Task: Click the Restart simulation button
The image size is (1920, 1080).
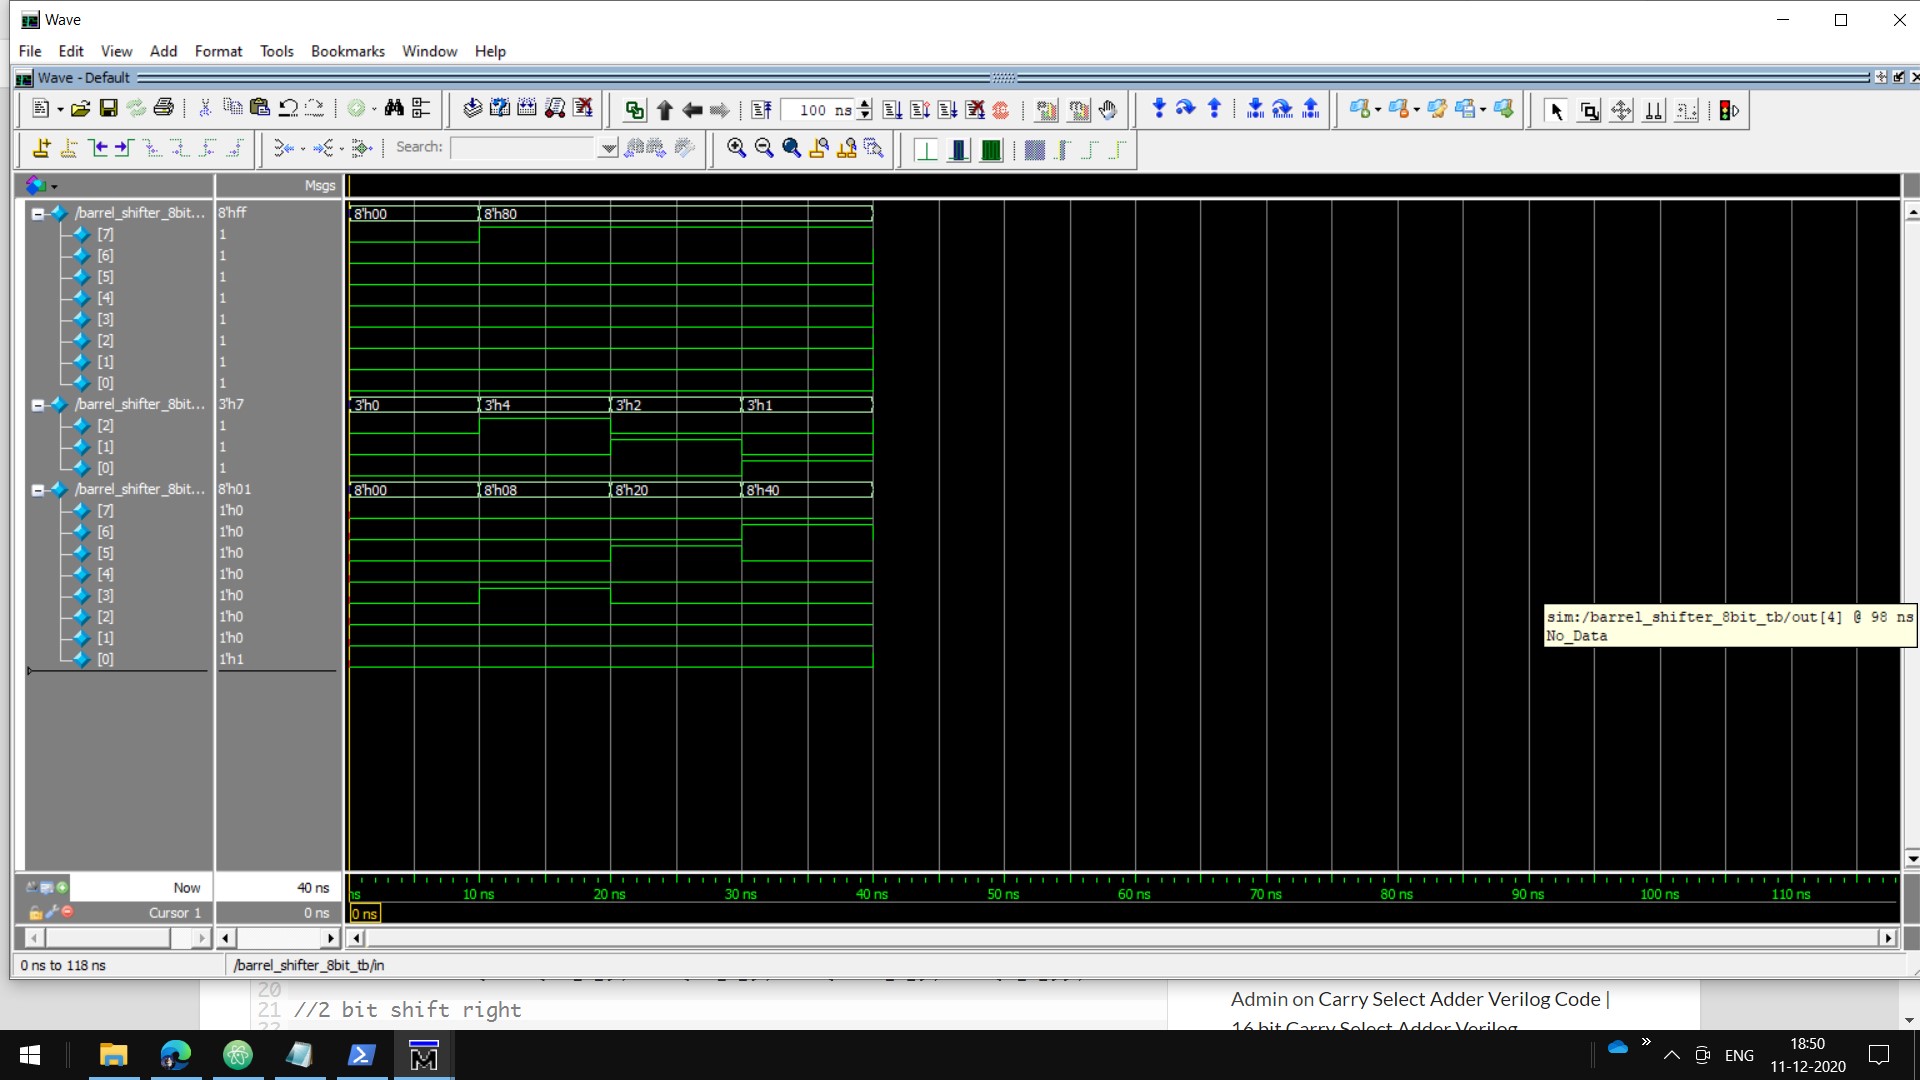Action: point(761,110)
